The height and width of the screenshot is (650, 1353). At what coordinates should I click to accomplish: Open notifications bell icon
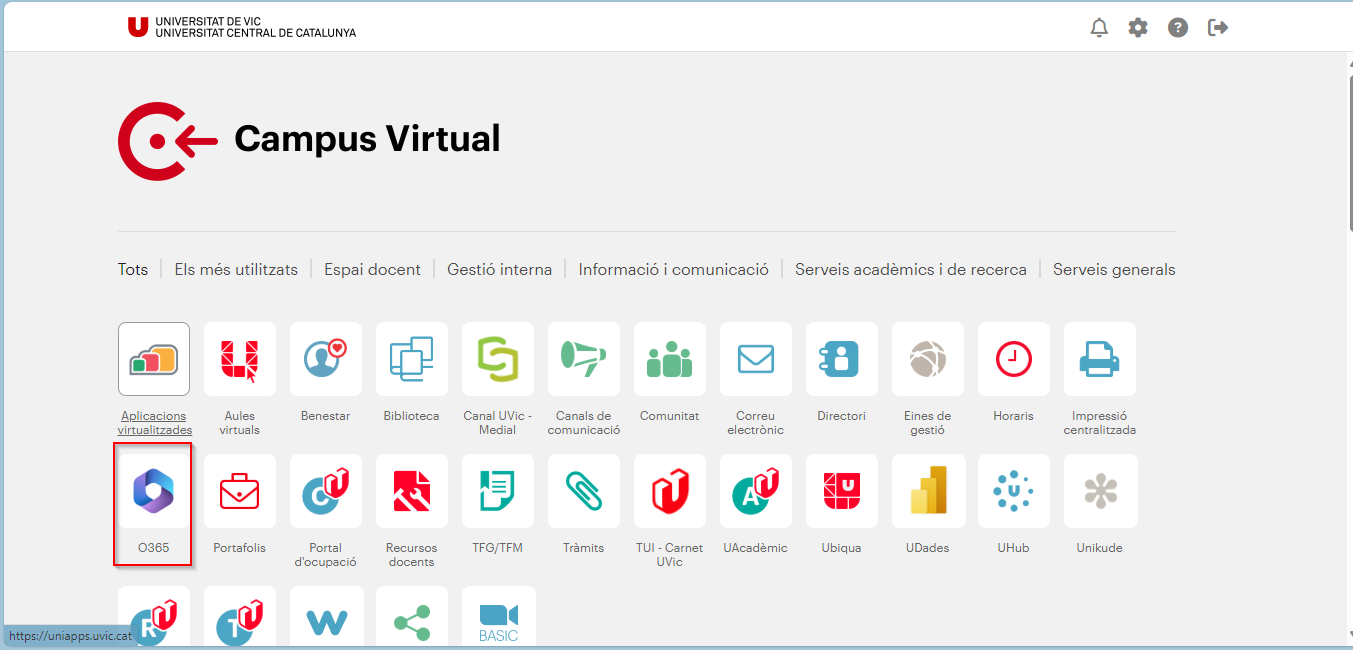(1099, 27)
